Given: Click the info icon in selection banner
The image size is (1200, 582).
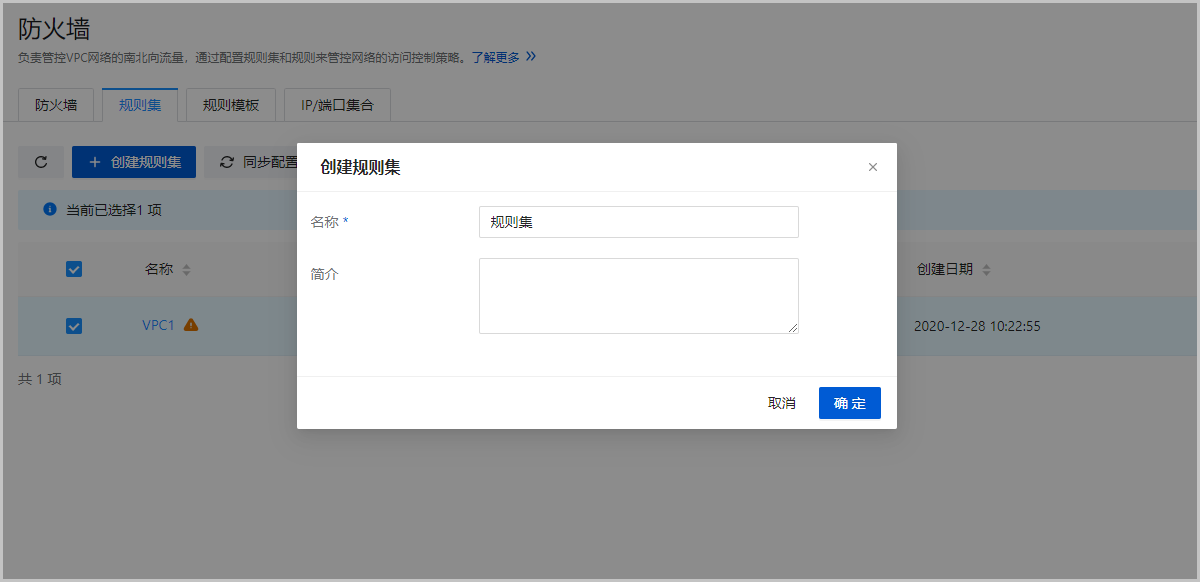Looking at the screenshot, I should click(x=49, y=210).
